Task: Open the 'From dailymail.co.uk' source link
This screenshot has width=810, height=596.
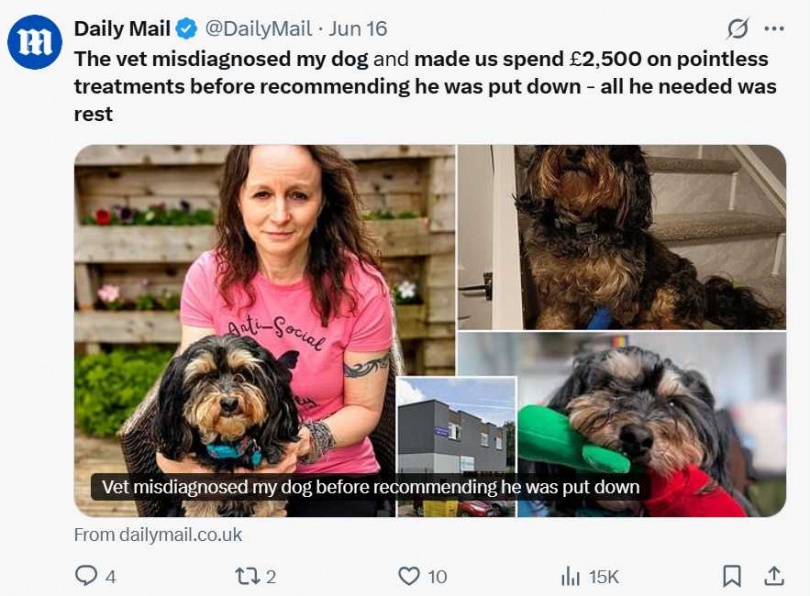Action: click(158, 535)
